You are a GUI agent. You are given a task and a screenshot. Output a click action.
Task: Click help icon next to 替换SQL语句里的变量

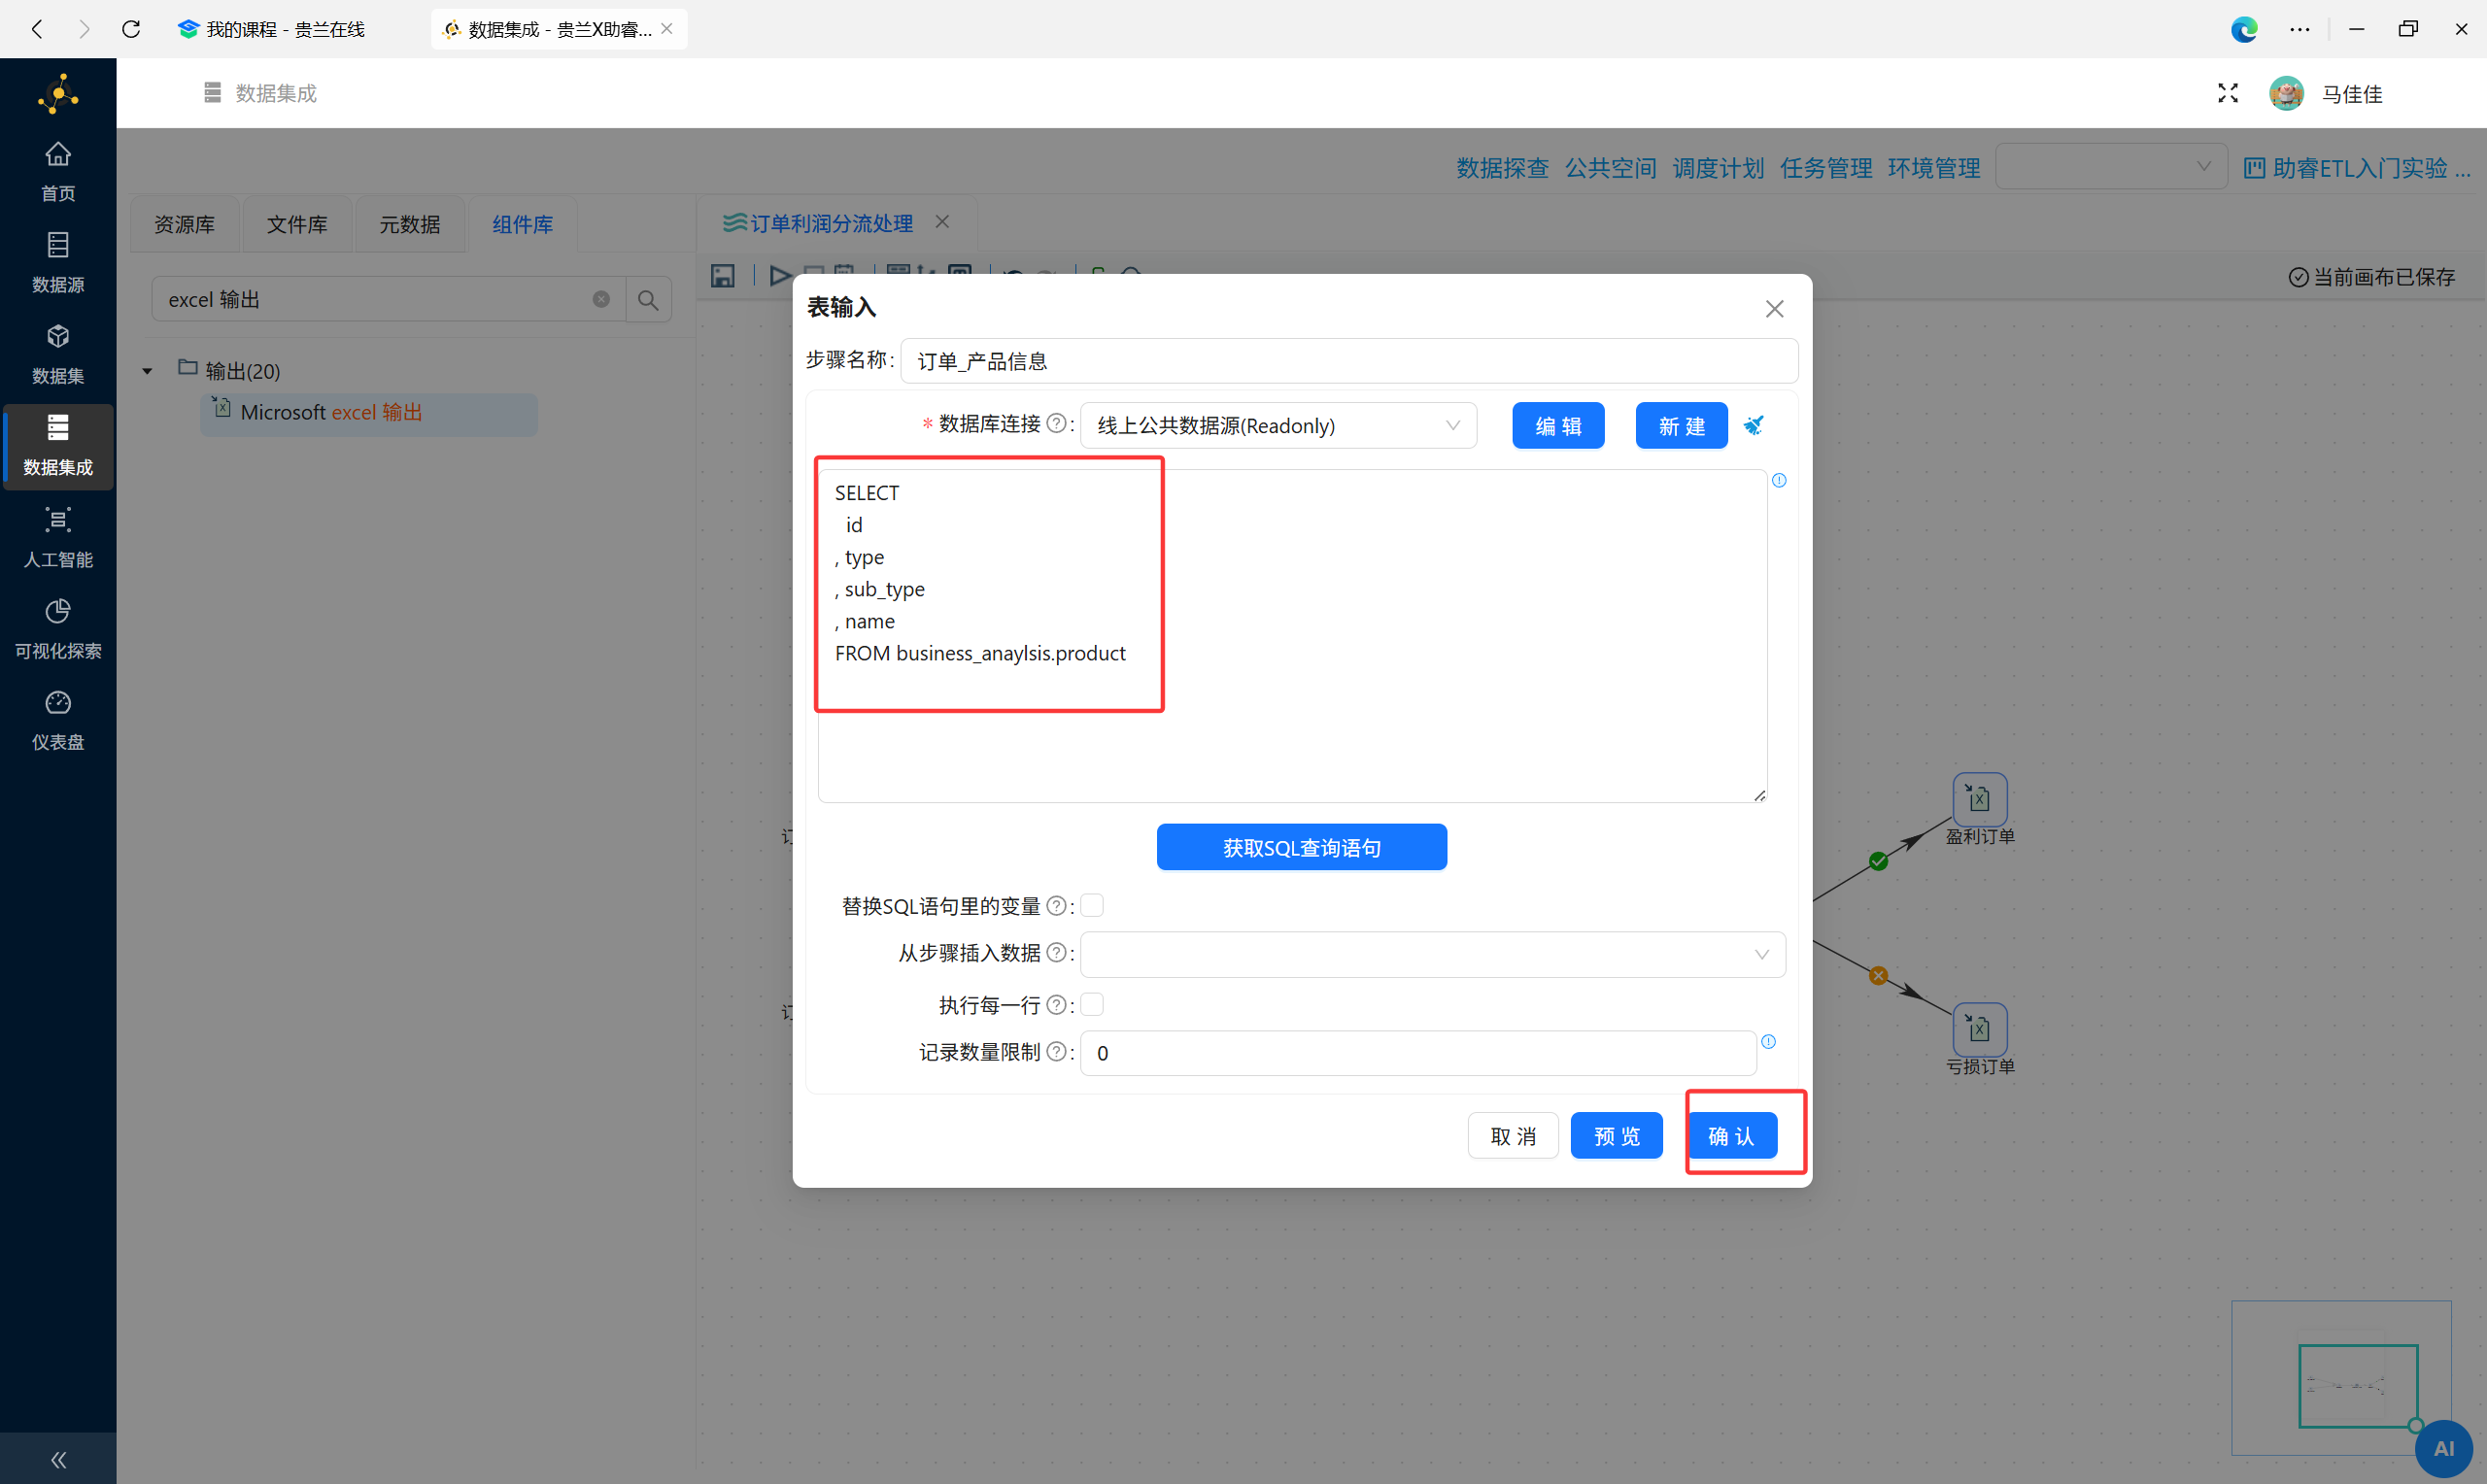click(x=1056, y=905)
